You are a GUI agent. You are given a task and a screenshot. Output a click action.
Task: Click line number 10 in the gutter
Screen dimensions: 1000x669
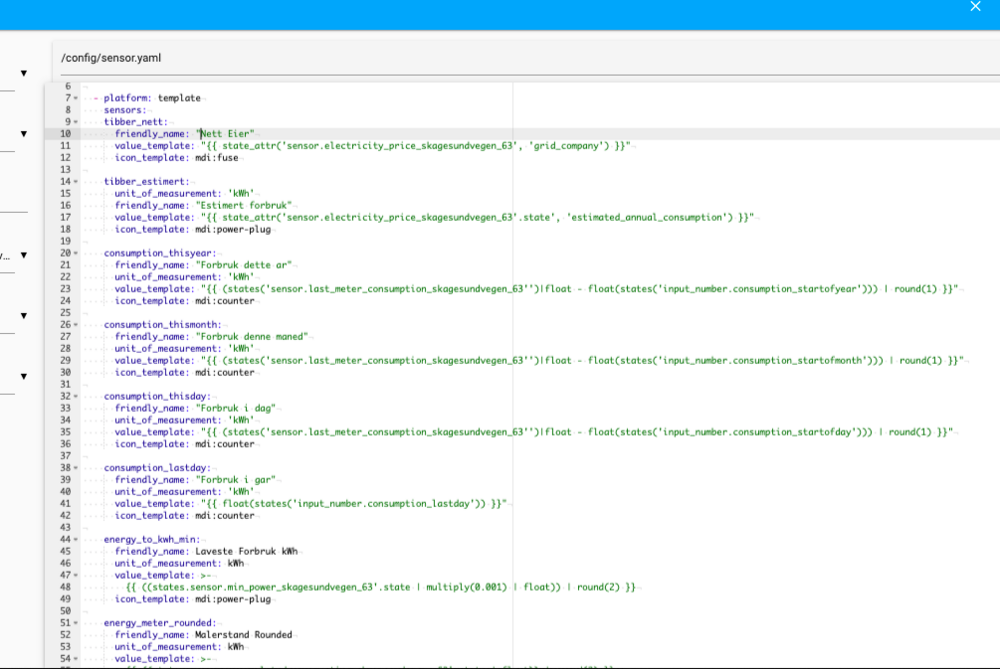point(65,134)
